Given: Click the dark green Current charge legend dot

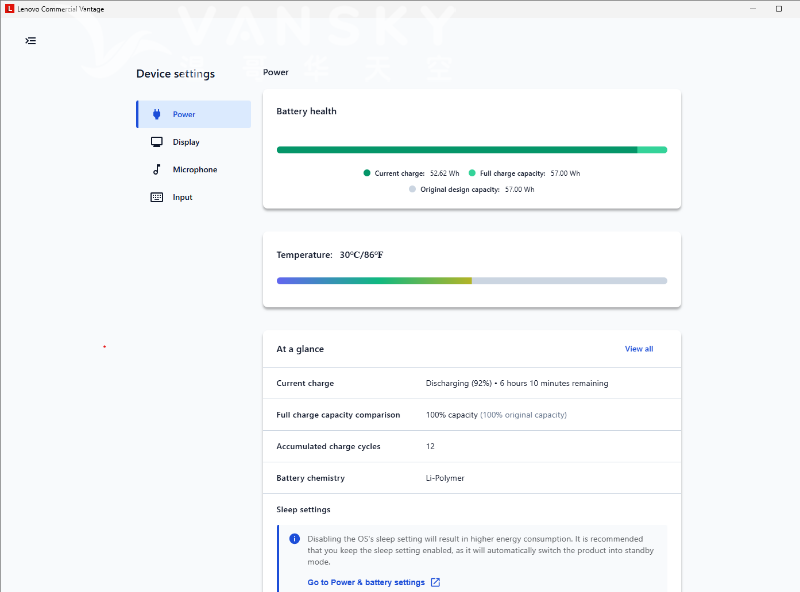Looking at the screenshot, I should point(367,173).
